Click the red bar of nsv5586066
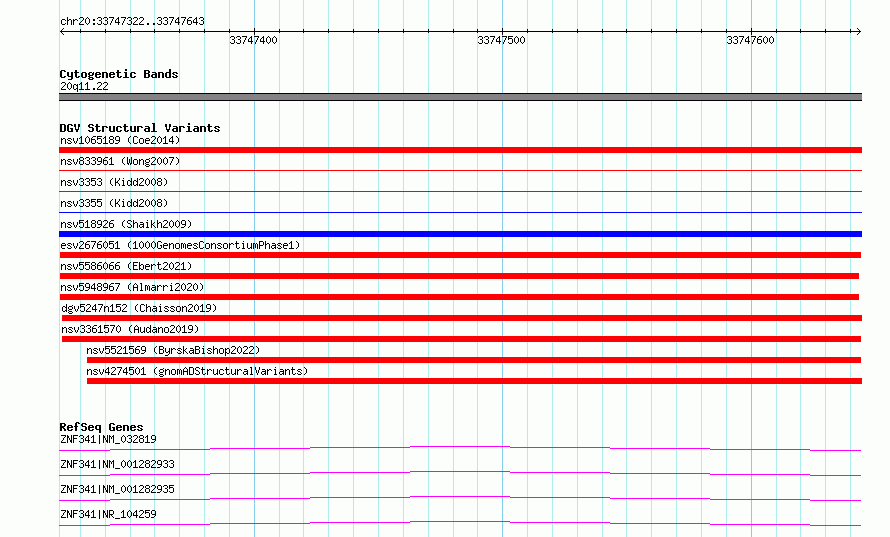The image size is (890, 537). (x=459, y=276)
